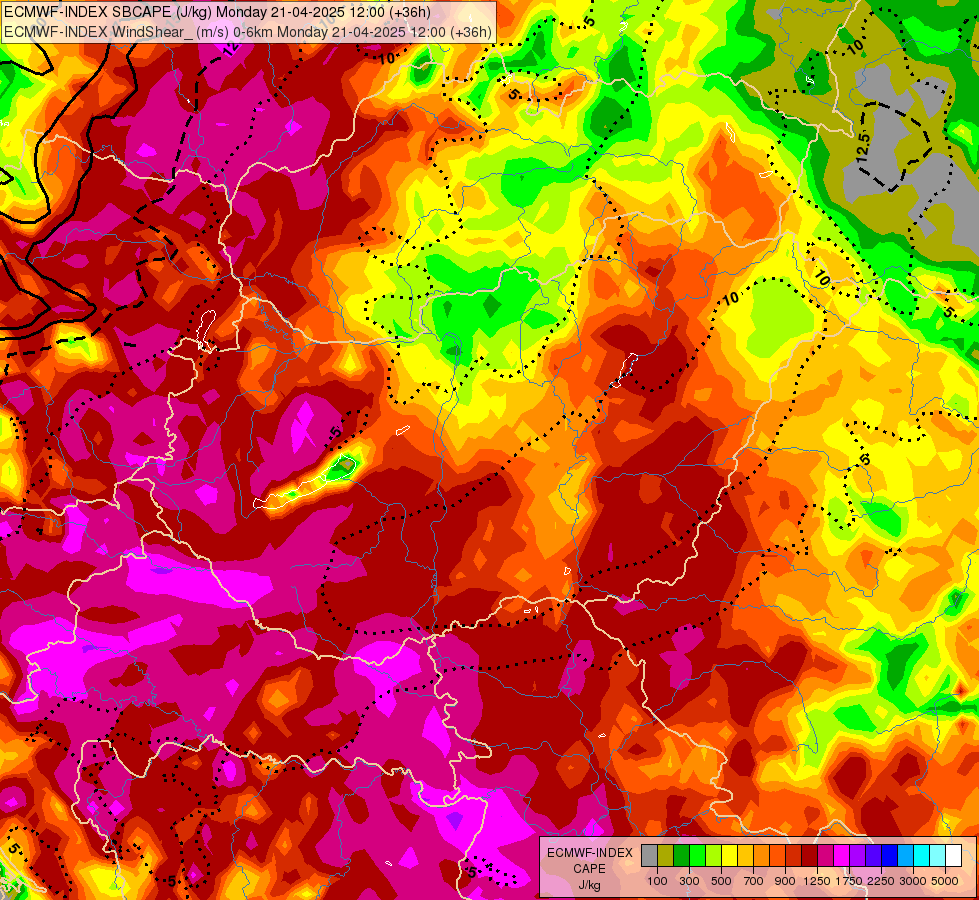
Task: Pick the brick red swatch after 900 tick
Action: (794, 855)
